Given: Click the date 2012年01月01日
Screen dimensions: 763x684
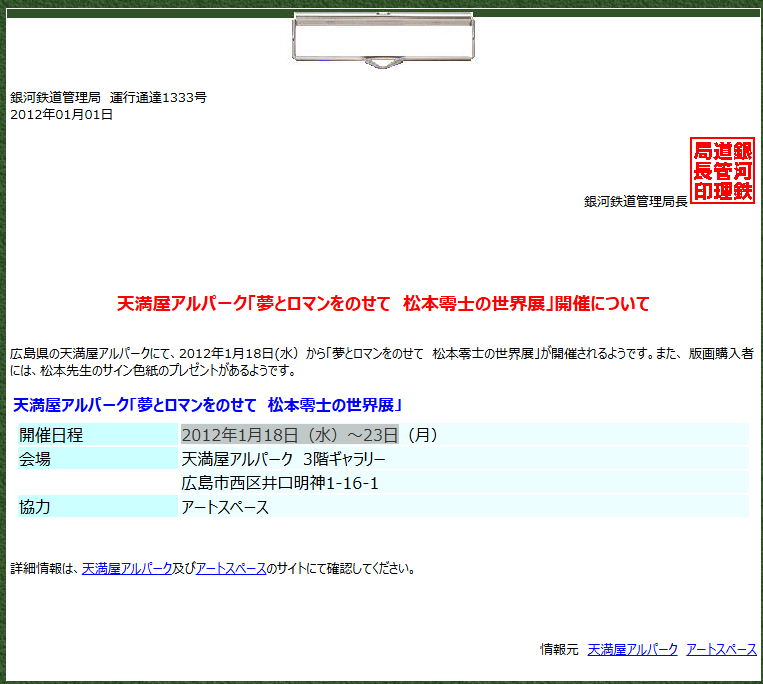Looking at the screenshot, I should tap(61, 114).
